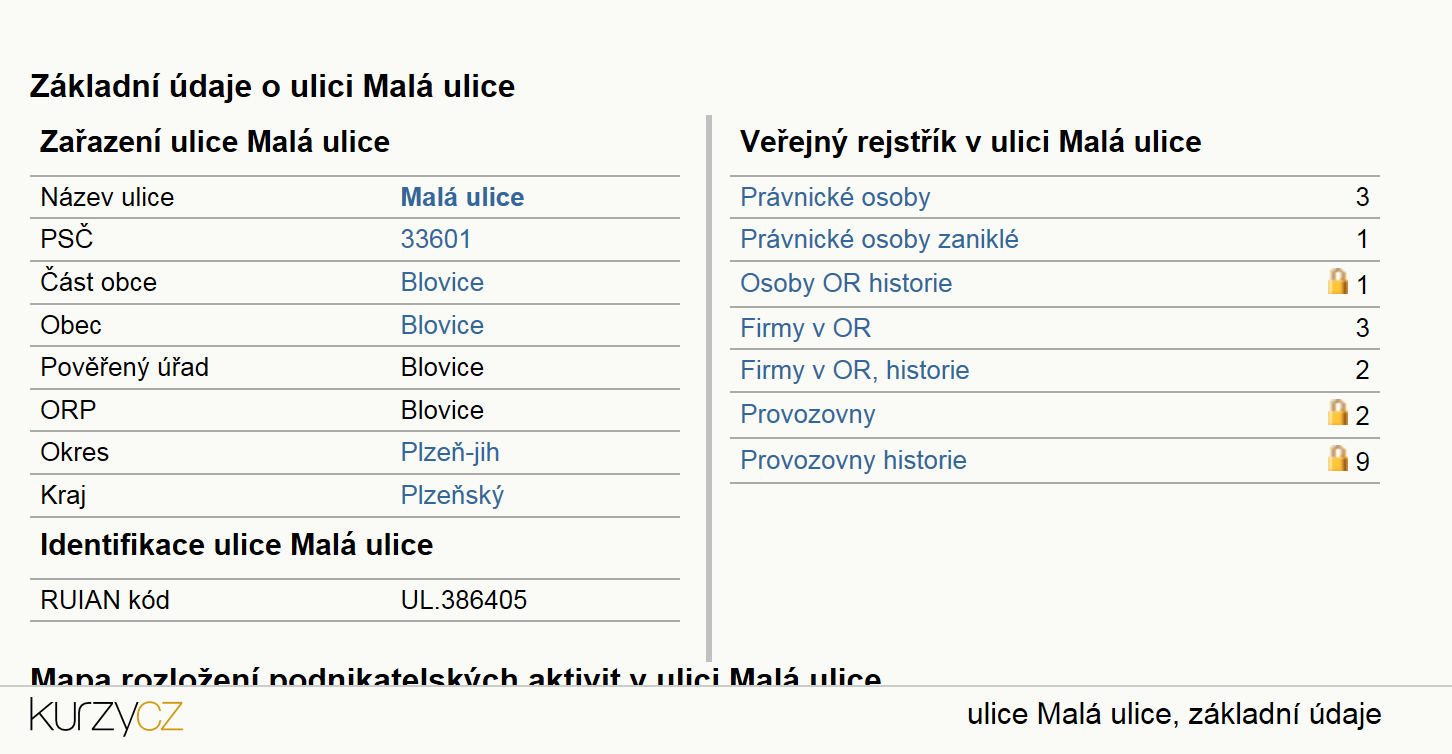
Task: Open the Osoby OR historie link
Action: coord(846,283)
